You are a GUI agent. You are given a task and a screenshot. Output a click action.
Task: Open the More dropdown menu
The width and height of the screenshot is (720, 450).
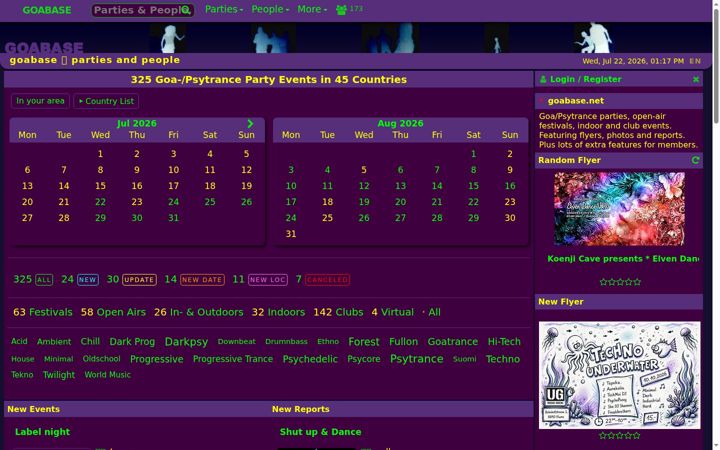(x=312, y=9)
